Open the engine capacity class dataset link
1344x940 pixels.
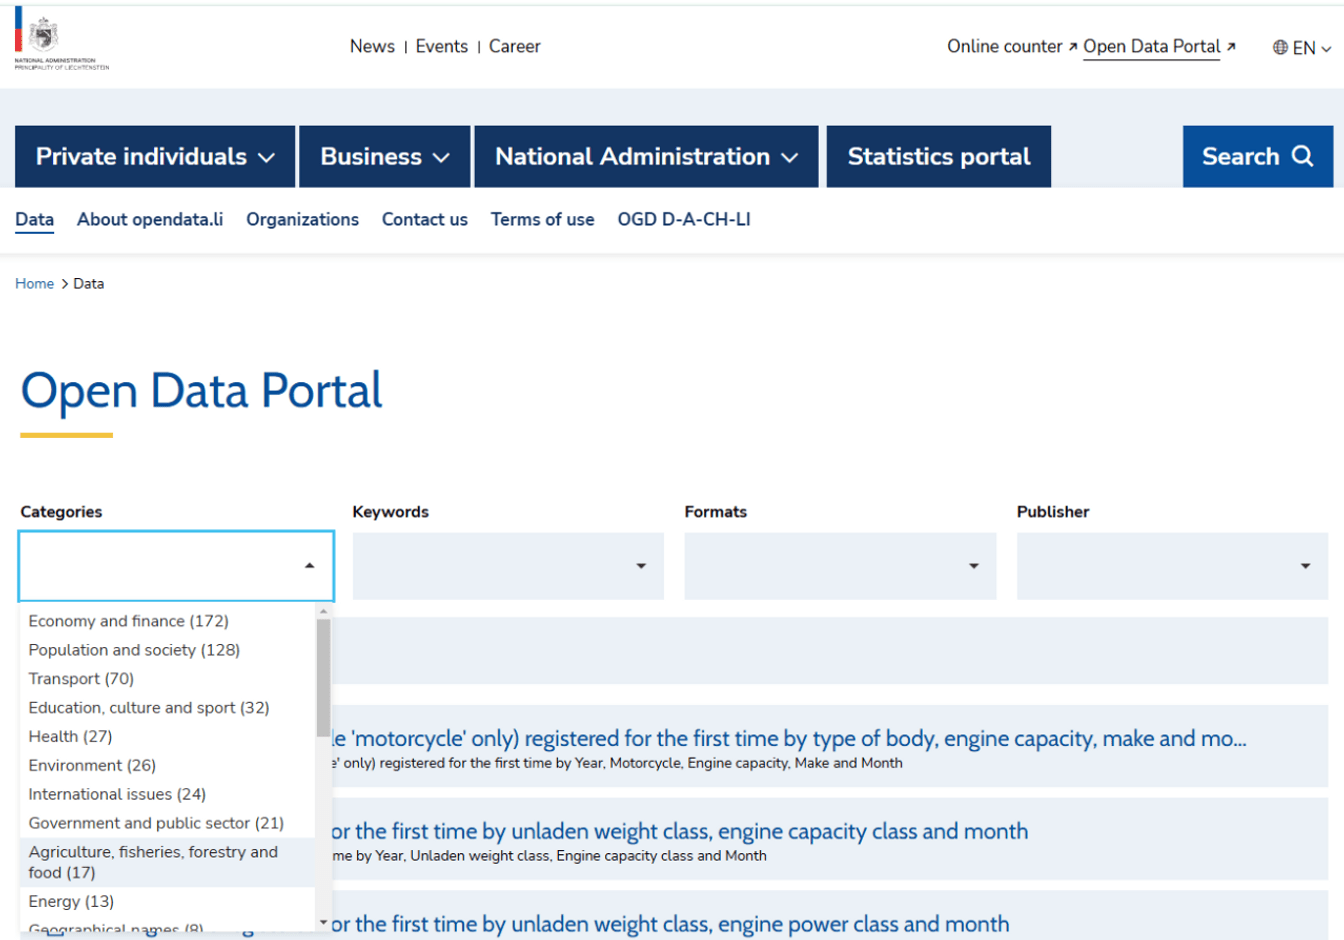[x=680, y=832]
